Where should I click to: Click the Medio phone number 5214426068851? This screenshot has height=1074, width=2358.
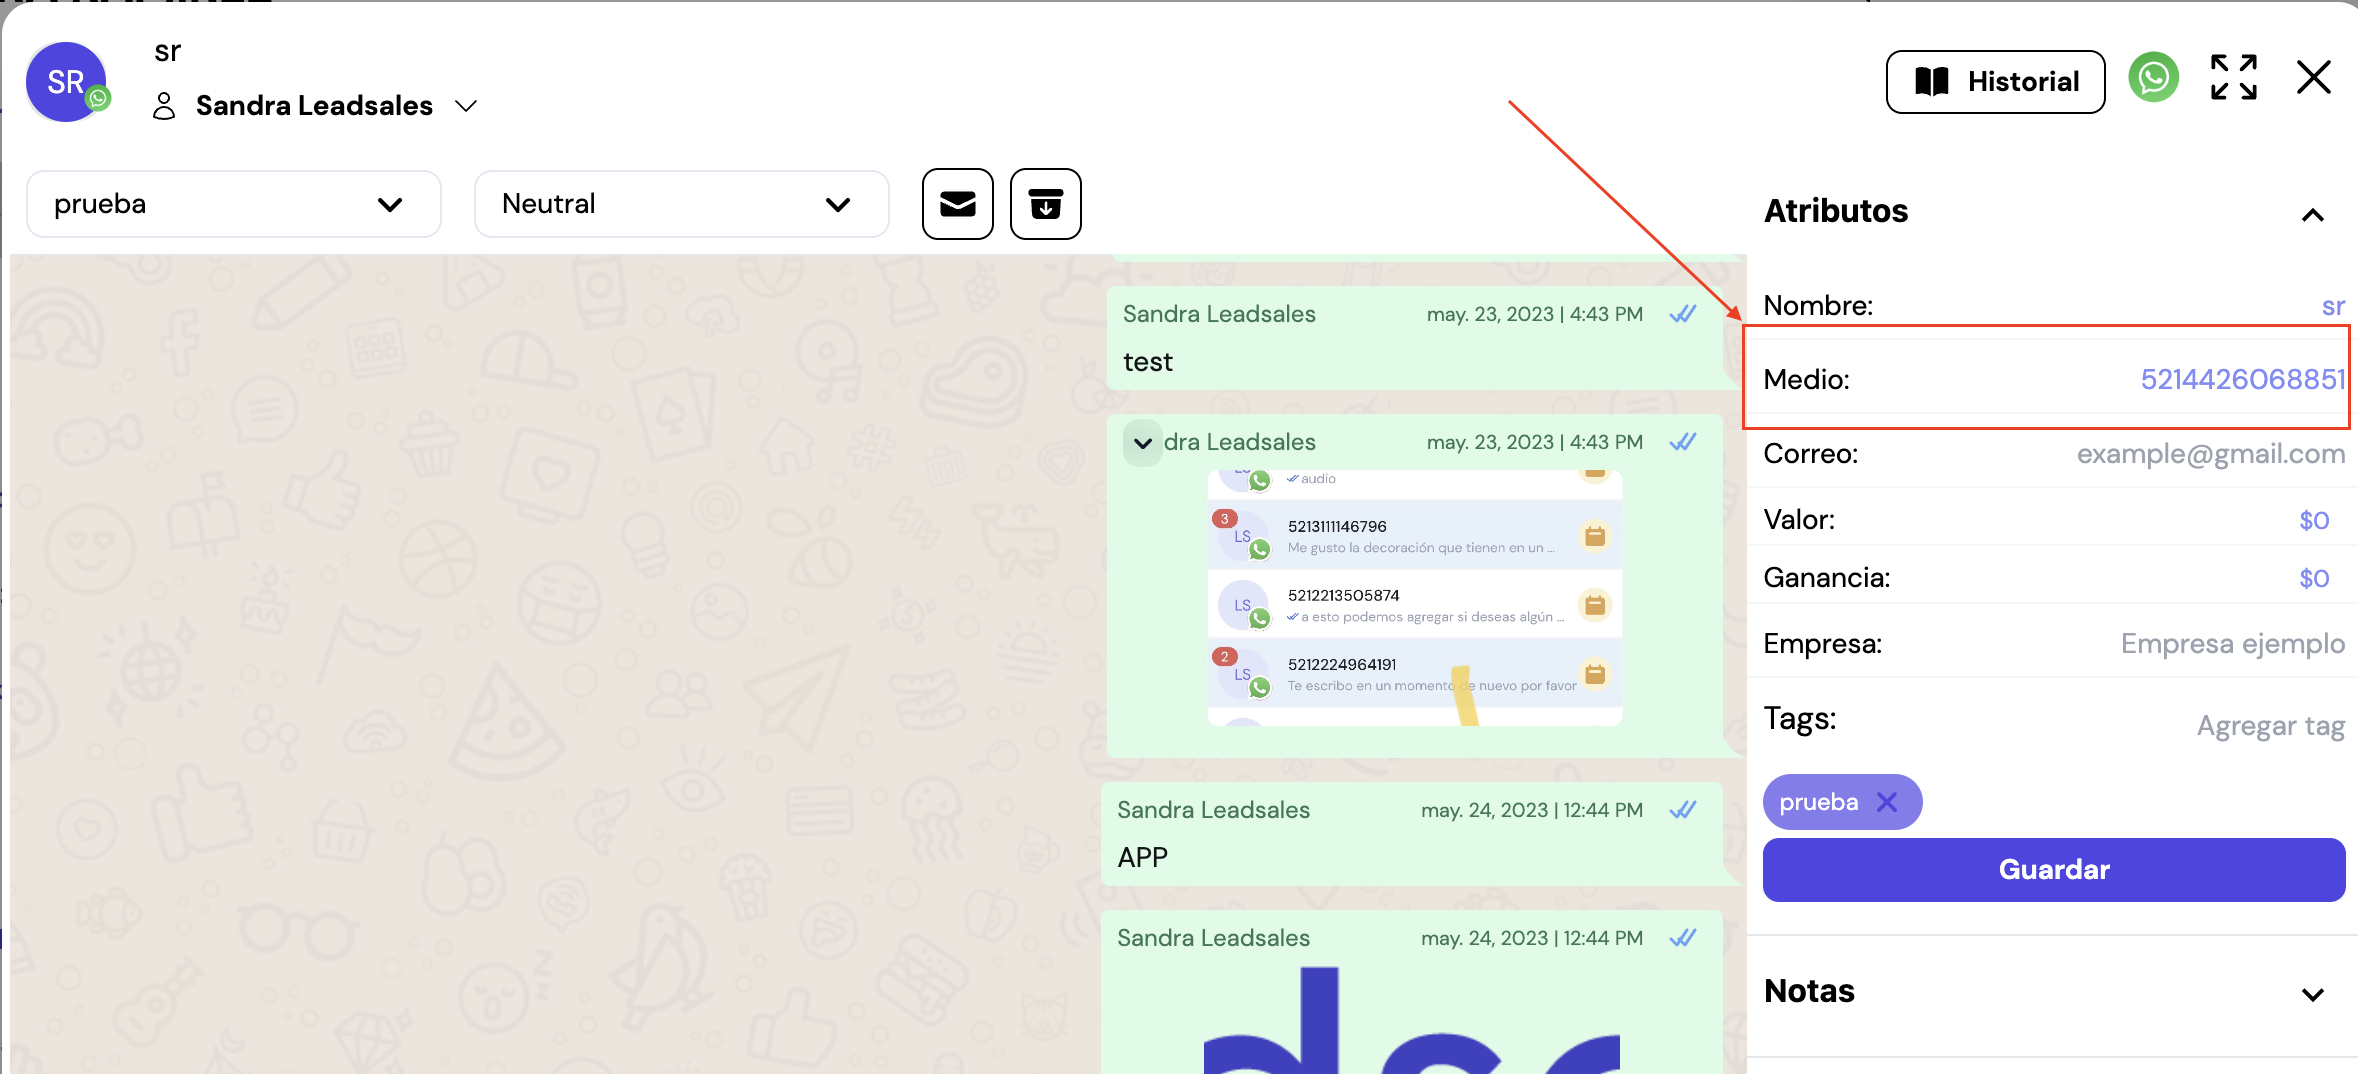tap(2241, 379)
